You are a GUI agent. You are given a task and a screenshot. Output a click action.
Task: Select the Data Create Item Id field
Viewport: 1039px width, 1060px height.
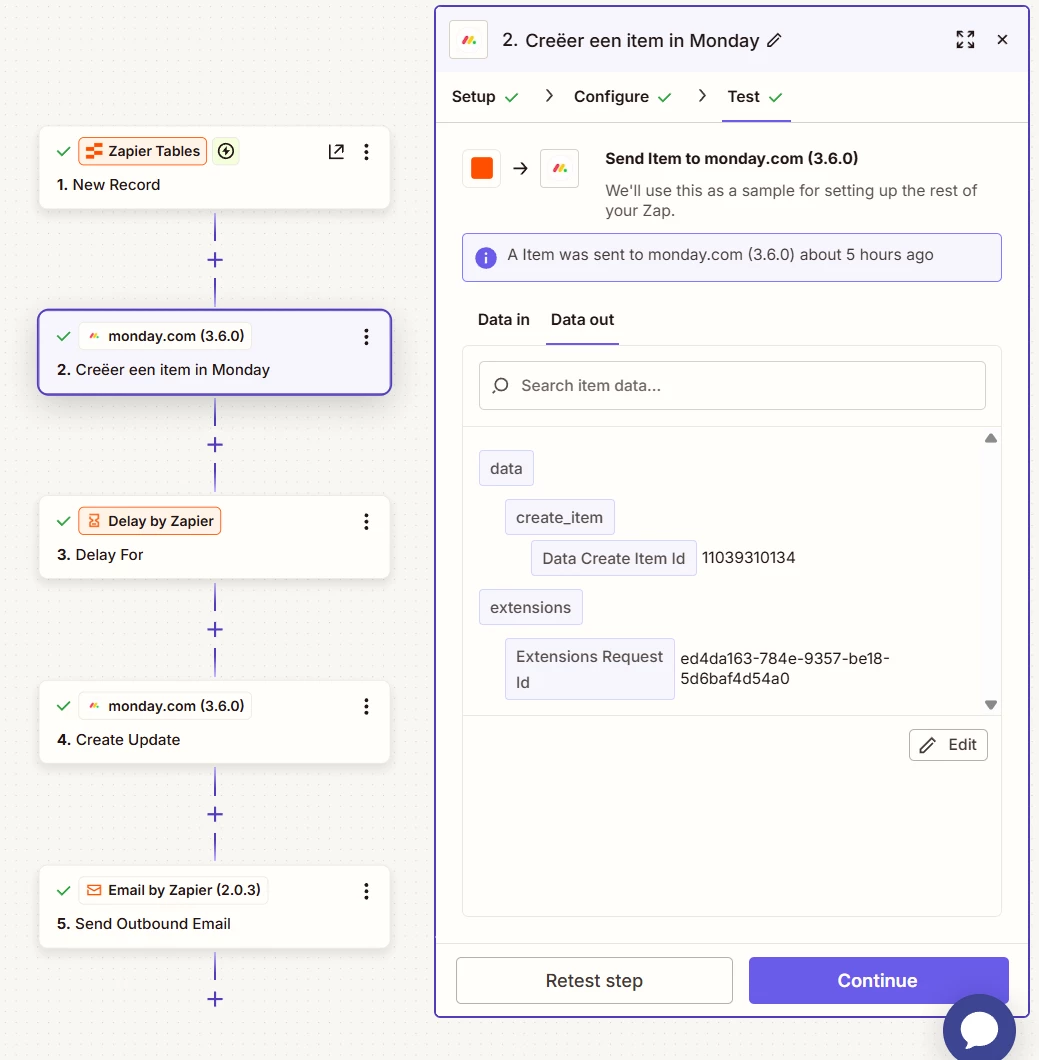[x=614, y=558]
